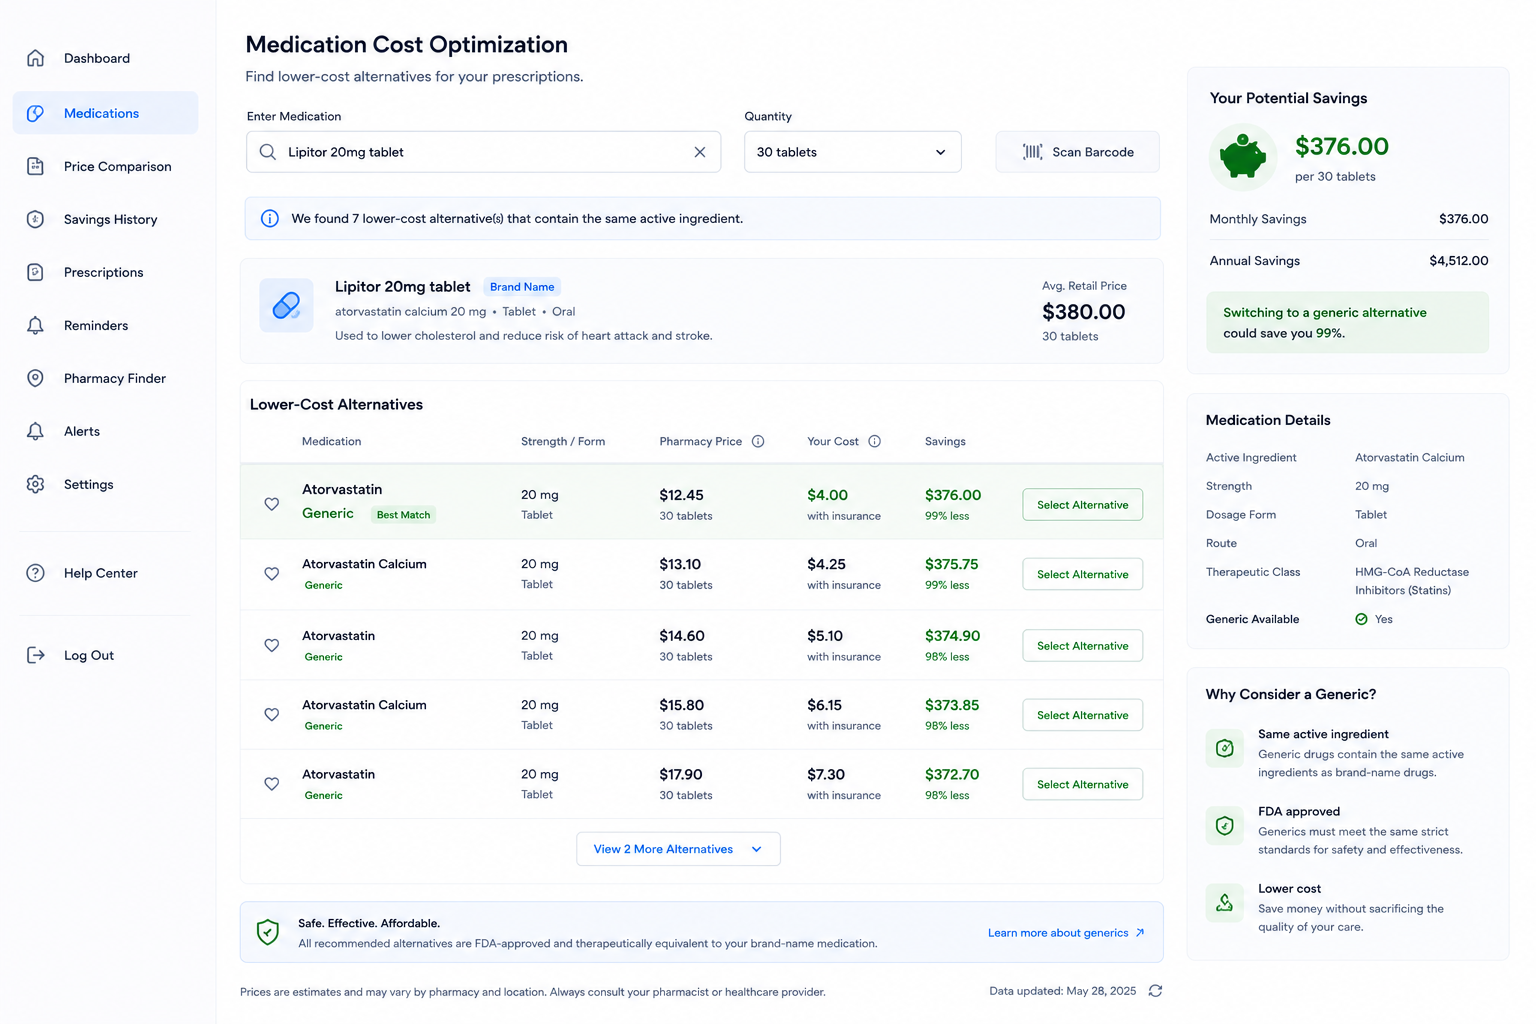Click the Reminders bell icon

pyautogui.click(x=35, y=325)
